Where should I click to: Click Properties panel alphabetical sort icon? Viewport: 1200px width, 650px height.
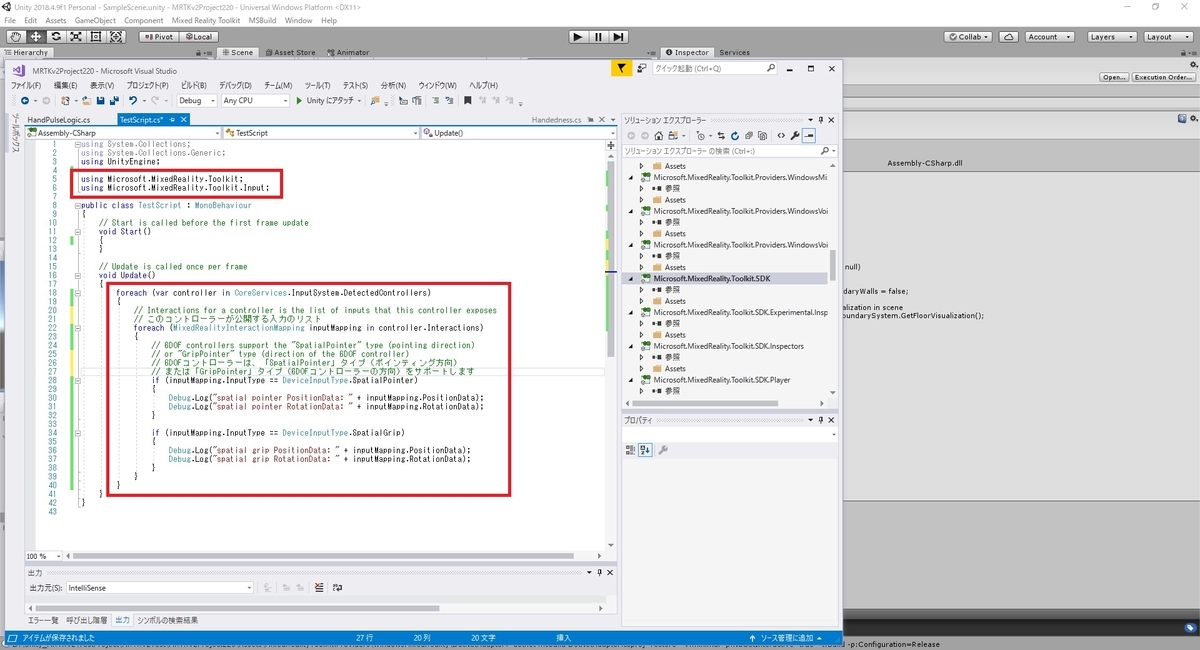click(645, 450)
